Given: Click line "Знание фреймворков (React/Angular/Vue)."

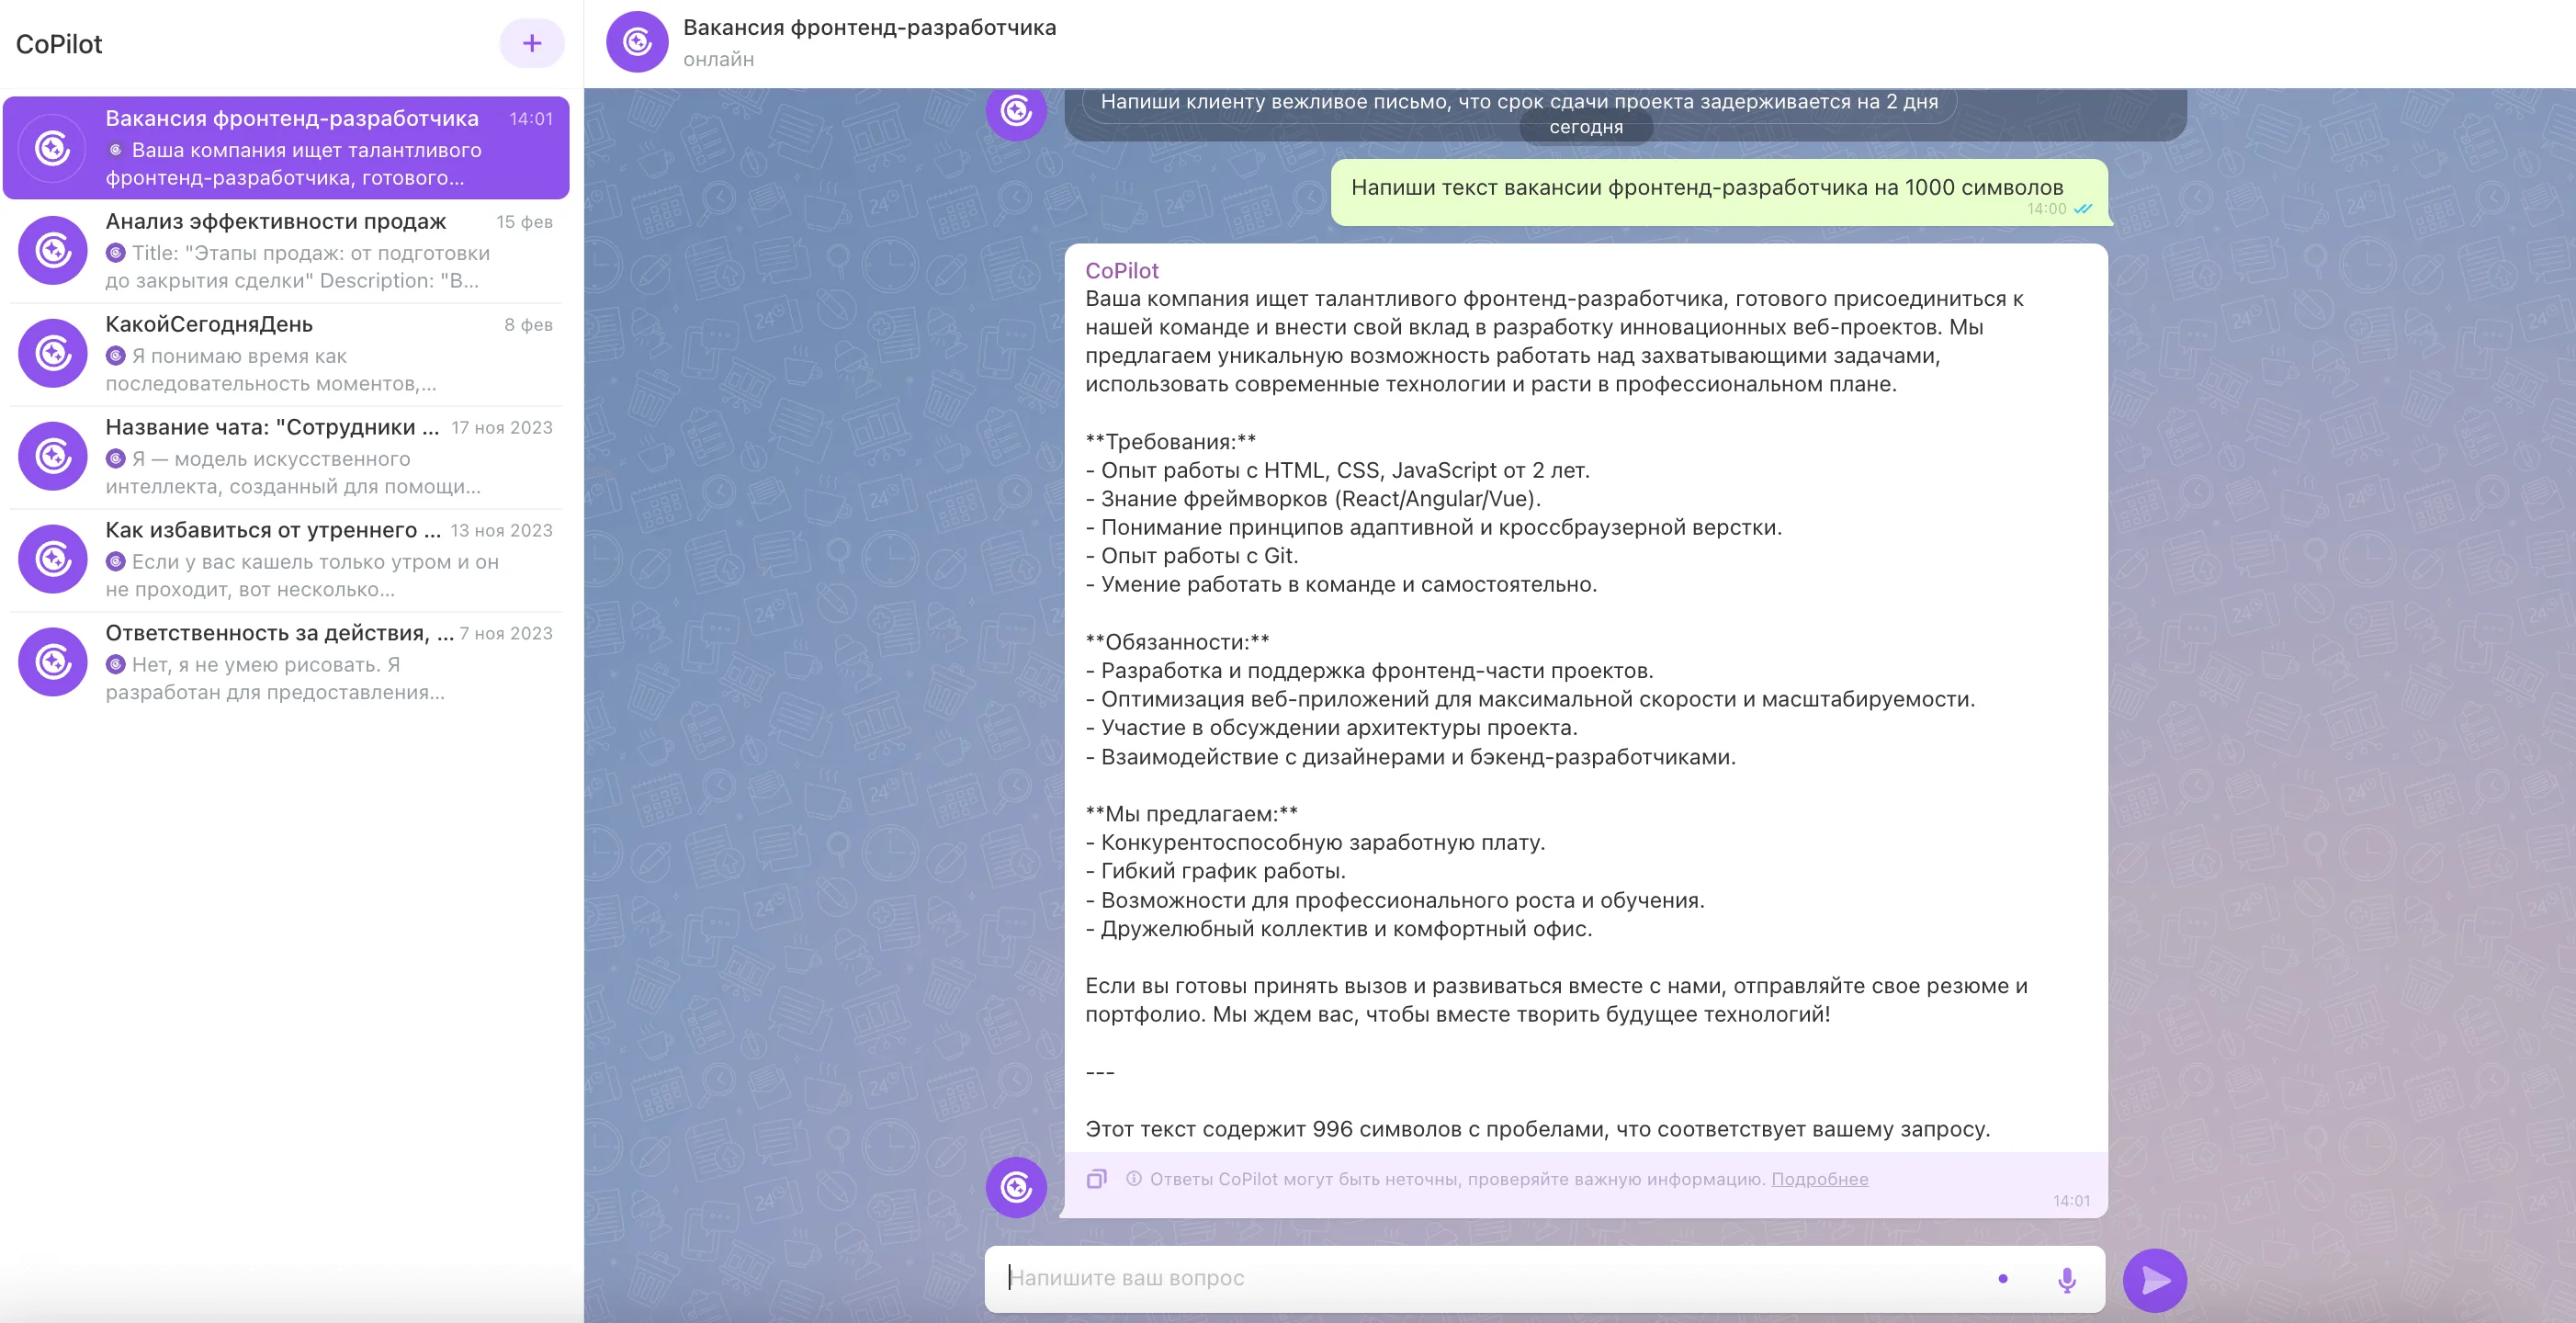Looking at the screenshot, I should pyautogui.click(x=1313, y=498).
